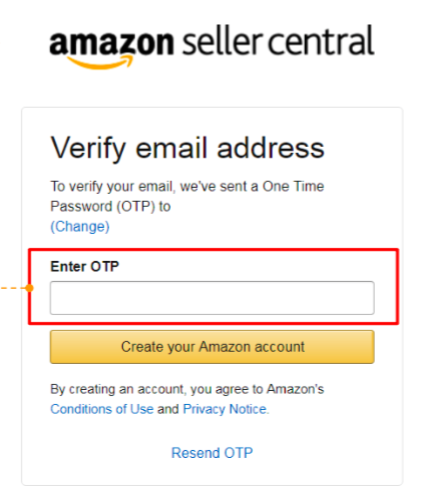Click the "and" between the policy links
Image resolution: width=421 pixels, height=496 pixels.
[x=168, y=409]
